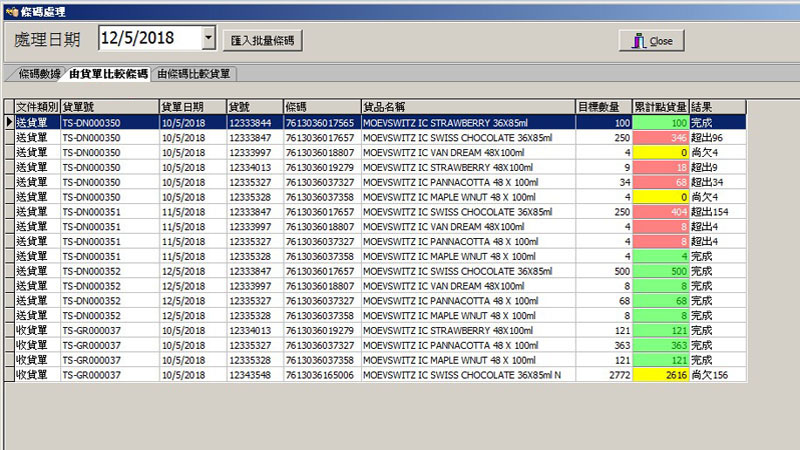The width and height of the screenshot is (800, 450).
Task: Open the 處理日期 date dropdown arrow
Action: click(x=208, y=39)
